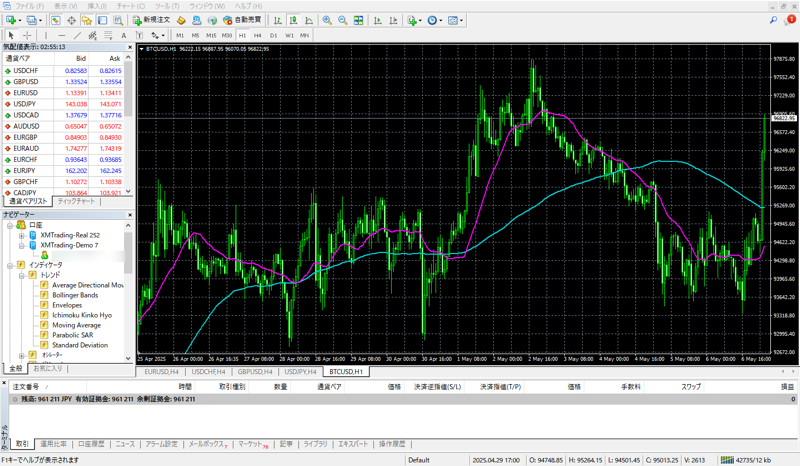
Task: Select the crosshair tool
Action: [27, 35]
